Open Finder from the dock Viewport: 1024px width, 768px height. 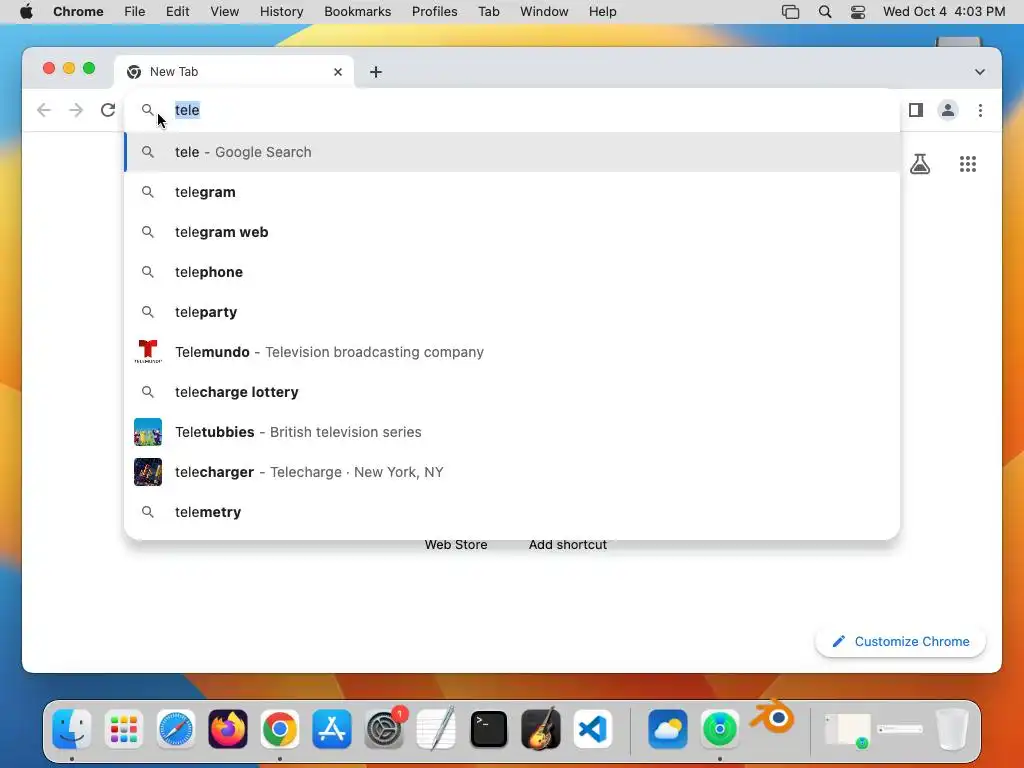71,729
